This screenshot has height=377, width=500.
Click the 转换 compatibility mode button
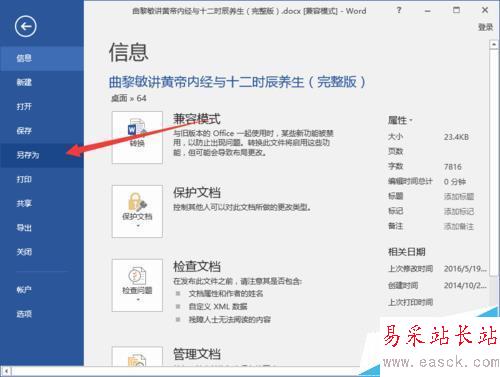[137, 137]
